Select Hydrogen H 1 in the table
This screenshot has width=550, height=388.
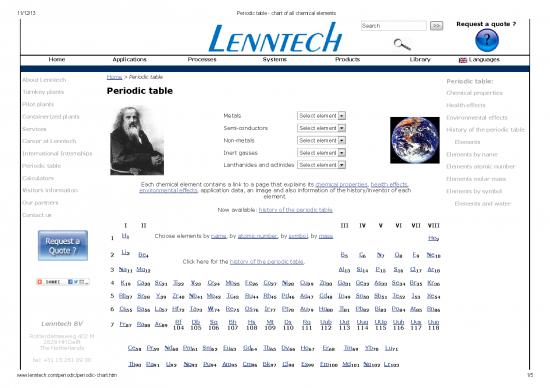pos(126,236)
